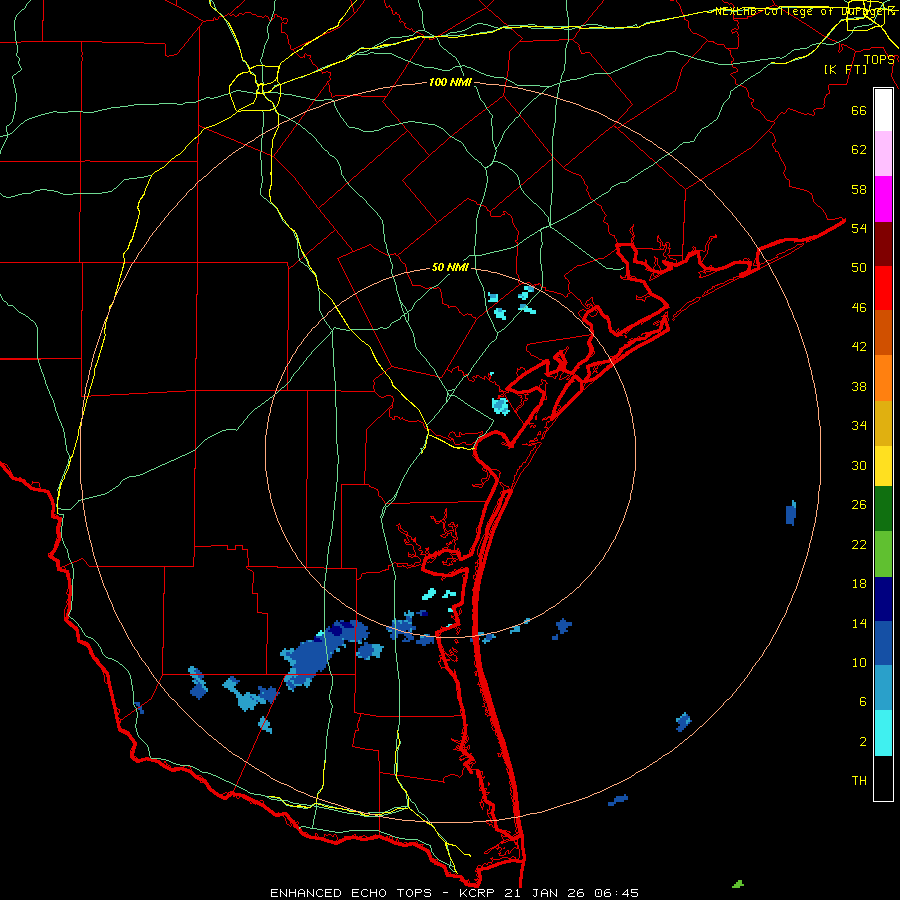Viewport: 900px width, 900px height.
Task: Click the '50 NMI' range ring label
Action: (x=450, y=267)
